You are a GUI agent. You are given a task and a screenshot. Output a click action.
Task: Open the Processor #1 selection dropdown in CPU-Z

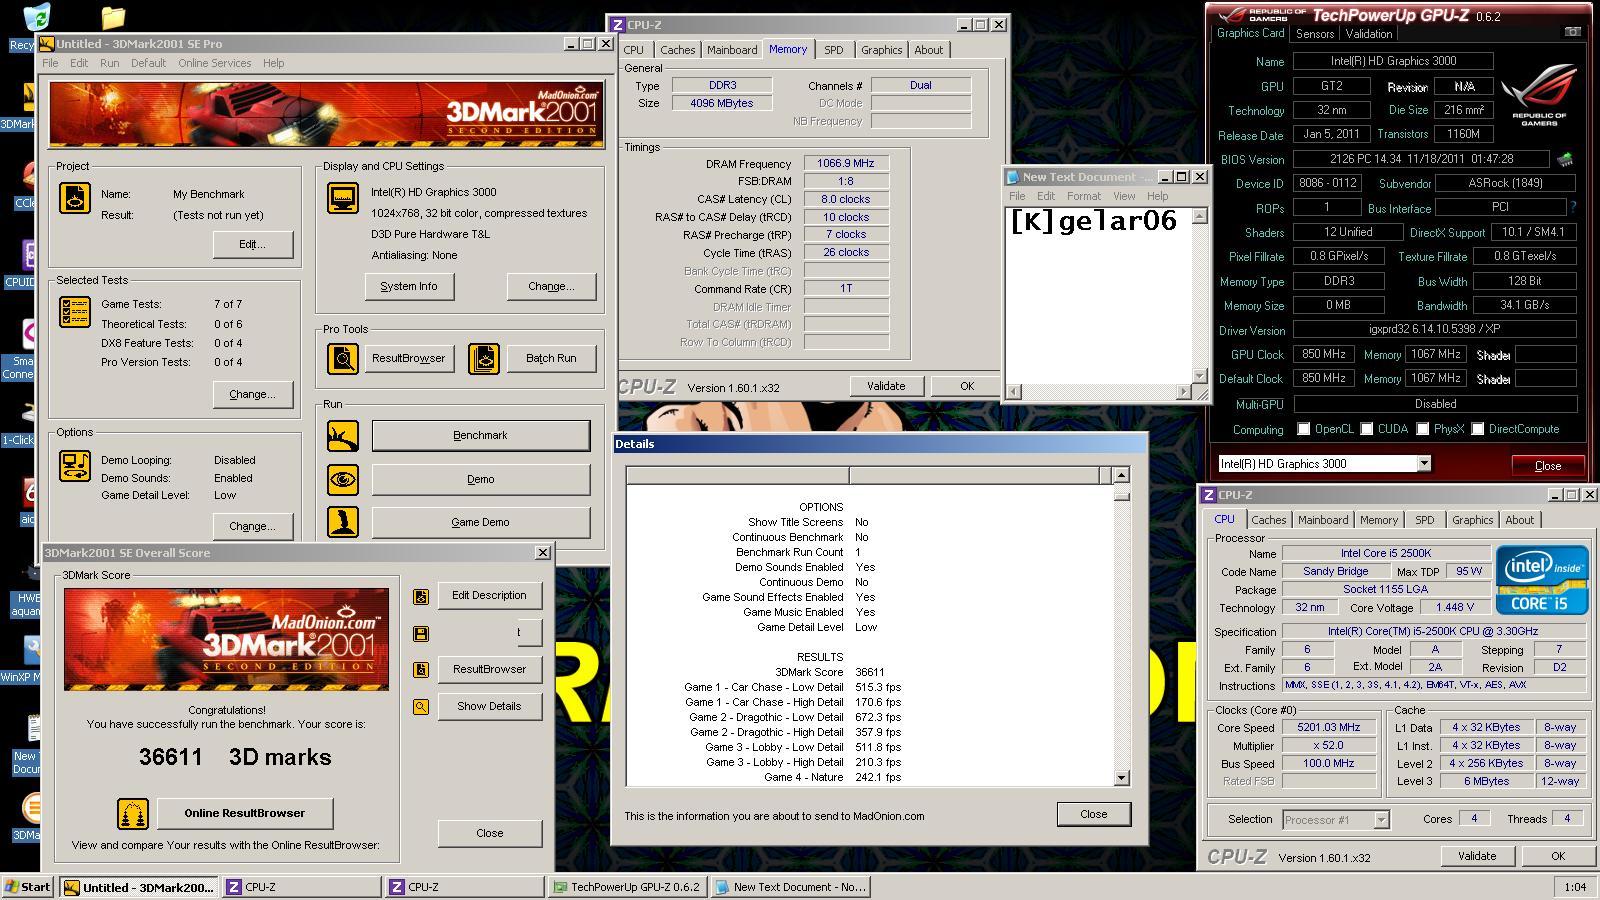(1381, 820)
